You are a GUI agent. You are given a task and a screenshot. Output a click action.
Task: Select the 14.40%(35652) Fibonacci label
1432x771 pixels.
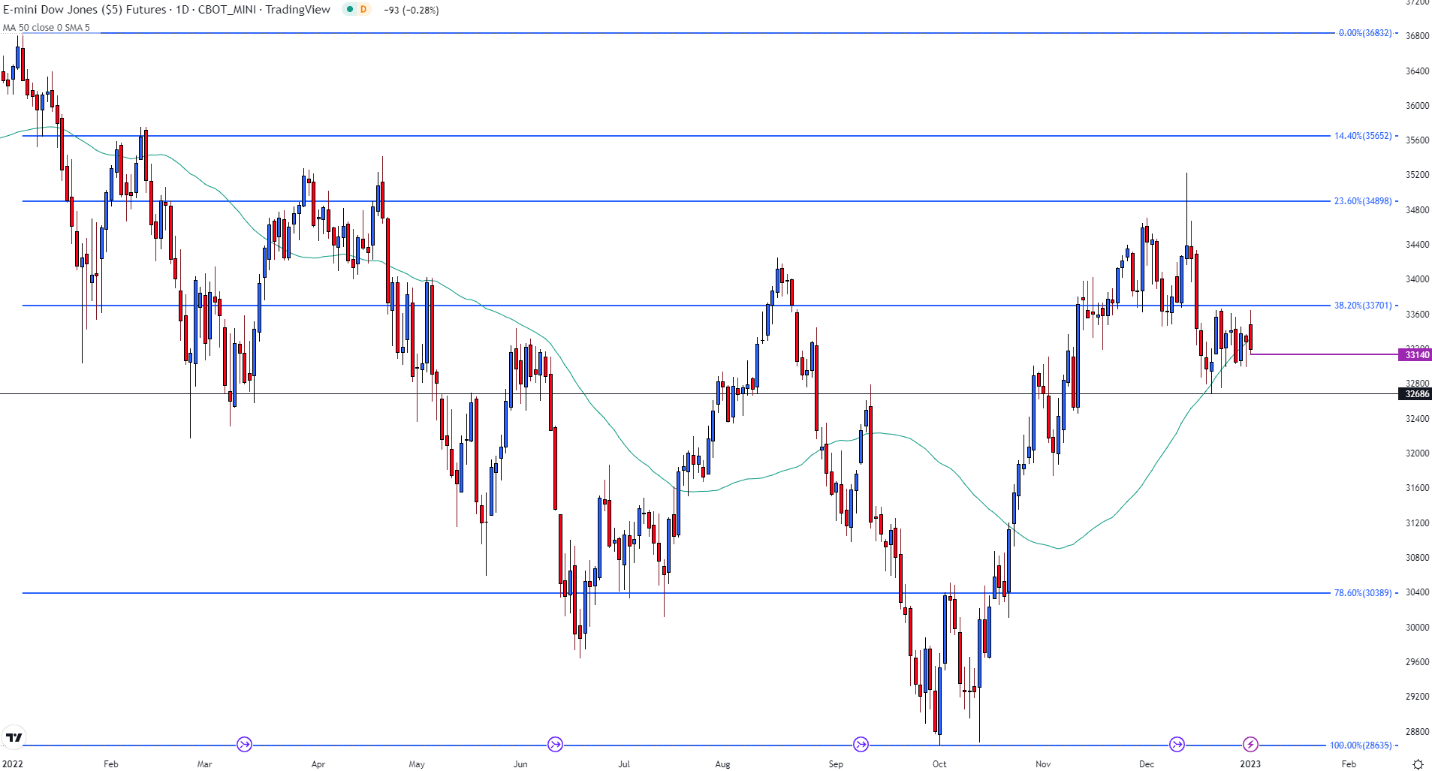(1362, 135)
